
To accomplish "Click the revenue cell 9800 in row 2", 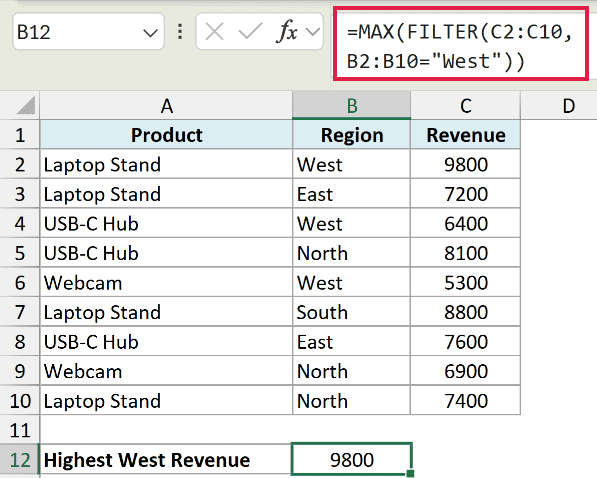I will [x=465, y=164].
